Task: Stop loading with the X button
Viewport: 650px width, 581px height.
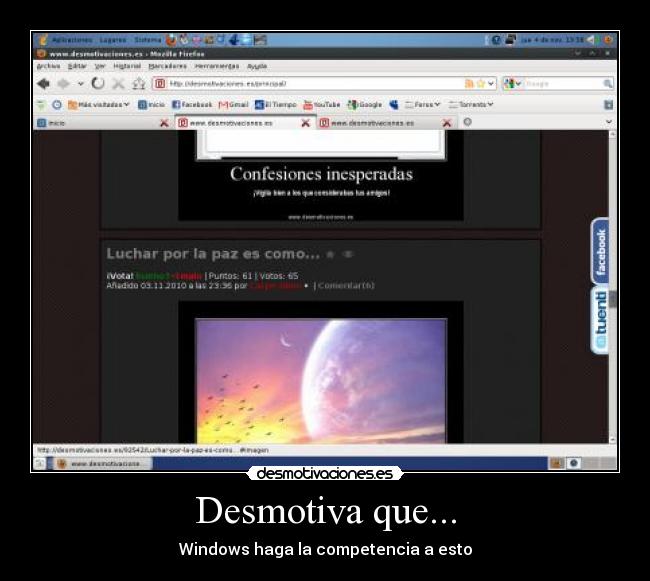Action: tap(119, 84)
